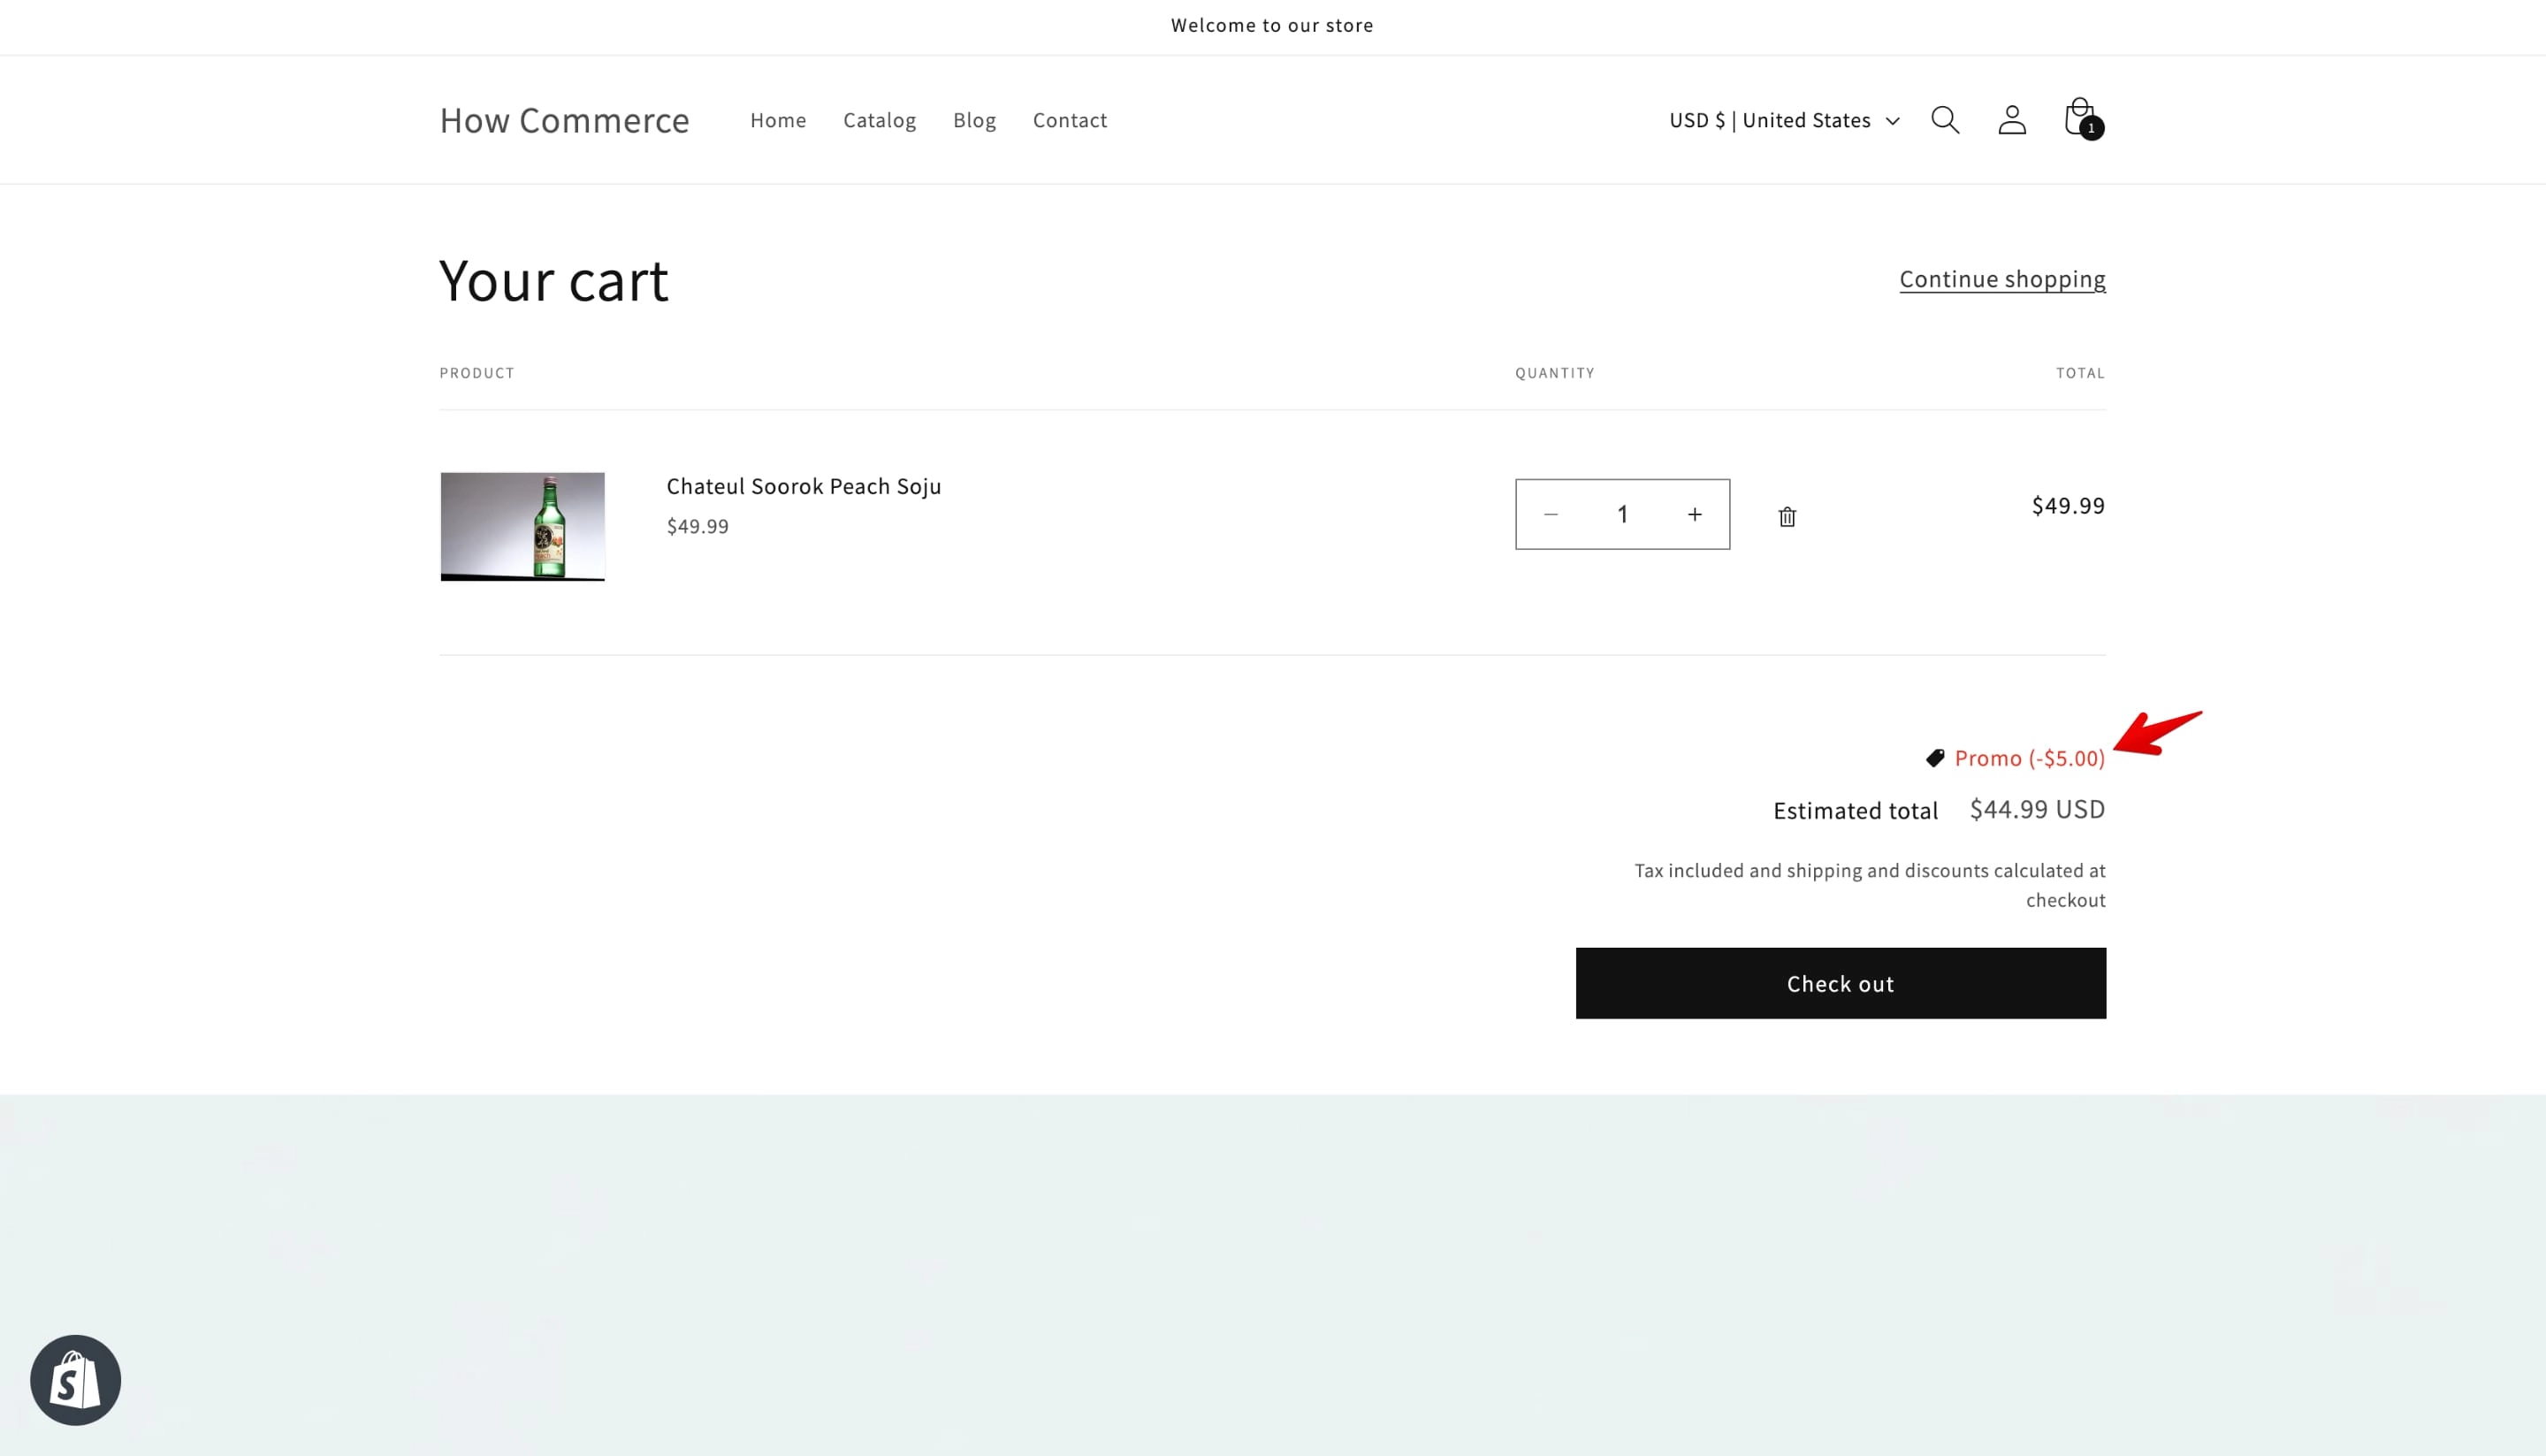
Task: Click the PRODUCT column header
Action: 477,373
